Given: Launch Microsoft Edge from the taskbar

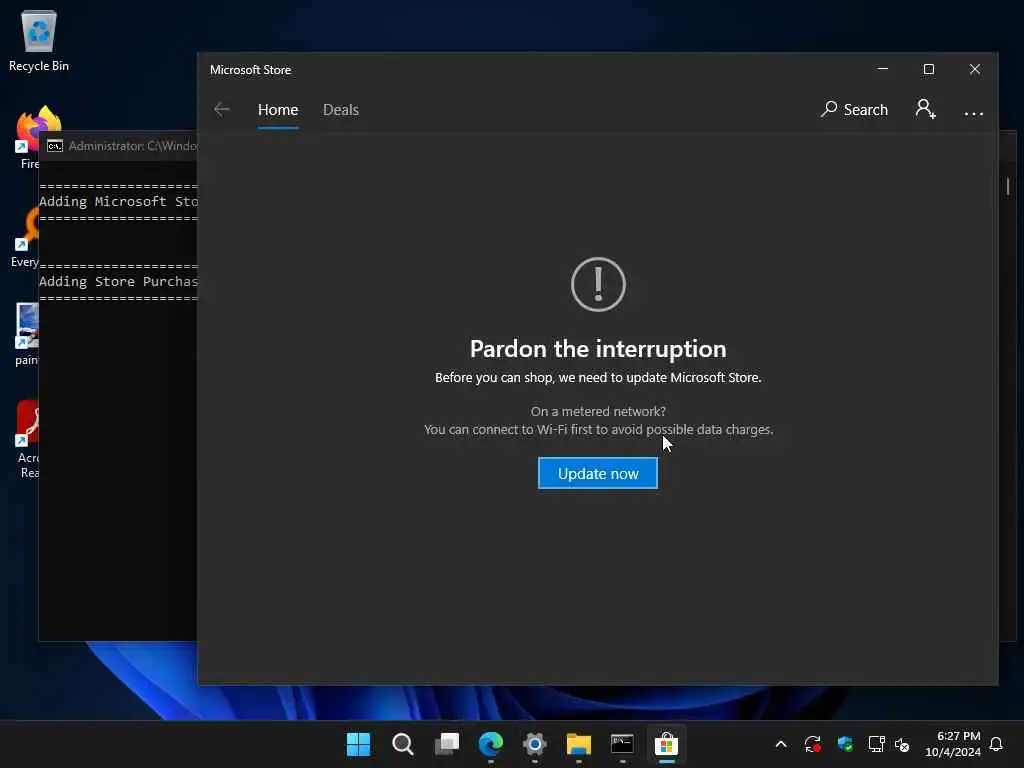Looking at the screenshot, I should [x=490, y=744].
